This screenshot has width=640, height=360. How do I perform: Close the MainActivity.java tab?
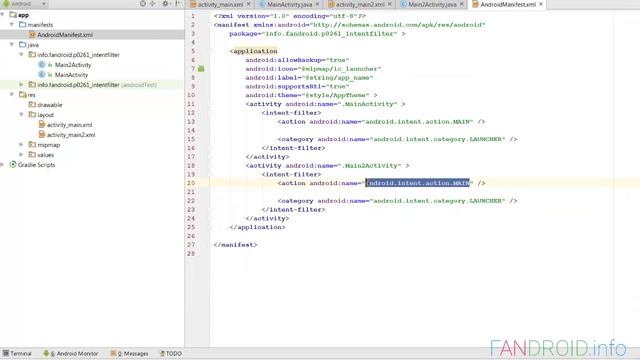click(x=318, y=4)
